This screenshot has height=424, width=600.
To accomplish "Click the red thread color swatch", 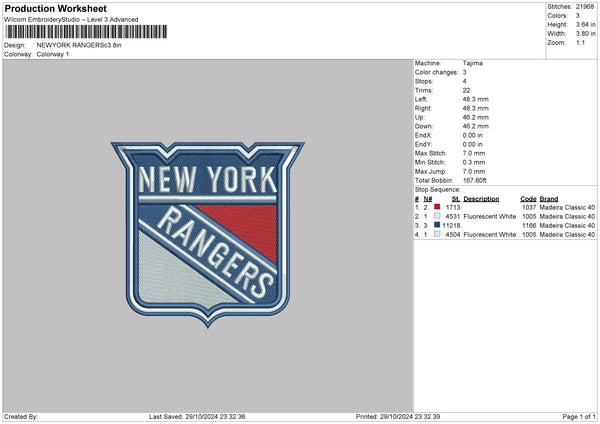I will point(437,207).
